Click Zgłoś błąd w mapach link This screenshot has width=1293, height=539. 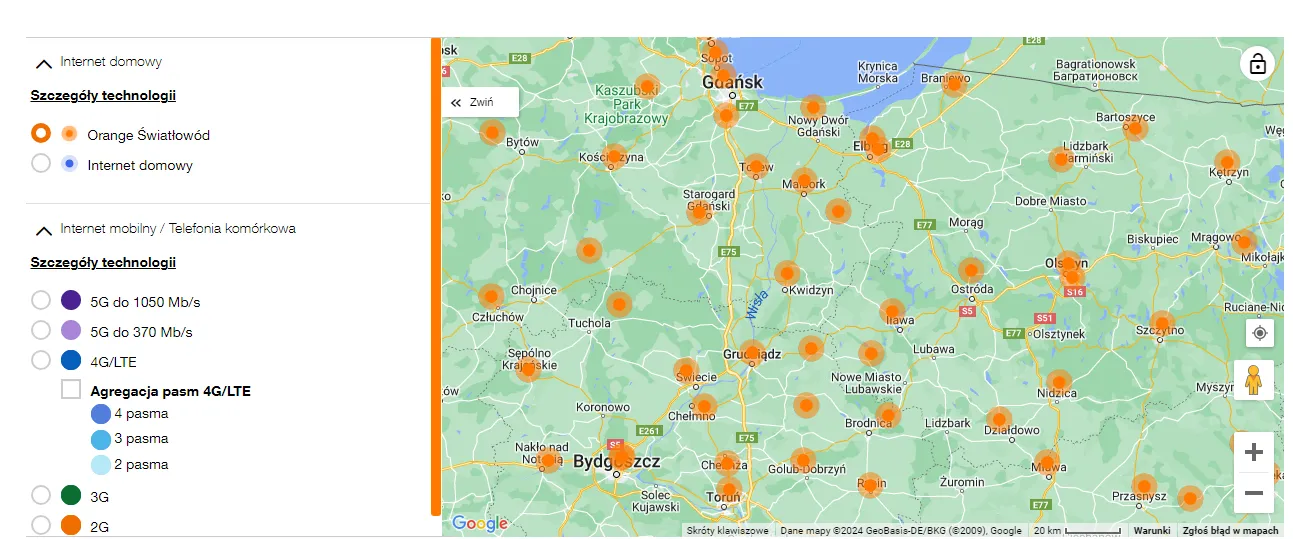(x=1230, y=531)
